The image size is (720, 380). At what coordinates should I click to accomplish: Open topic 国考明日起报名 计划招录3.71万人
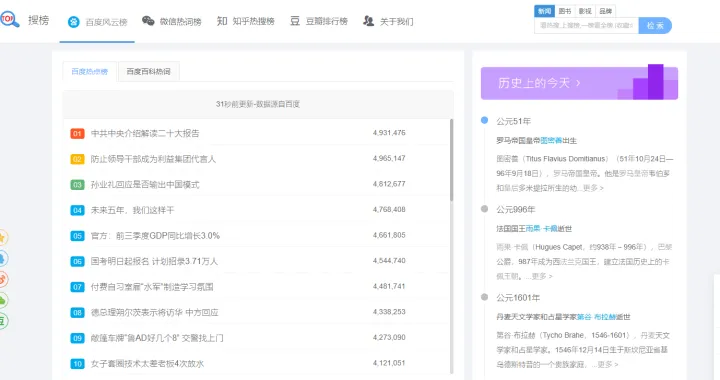tap(154, 262)
